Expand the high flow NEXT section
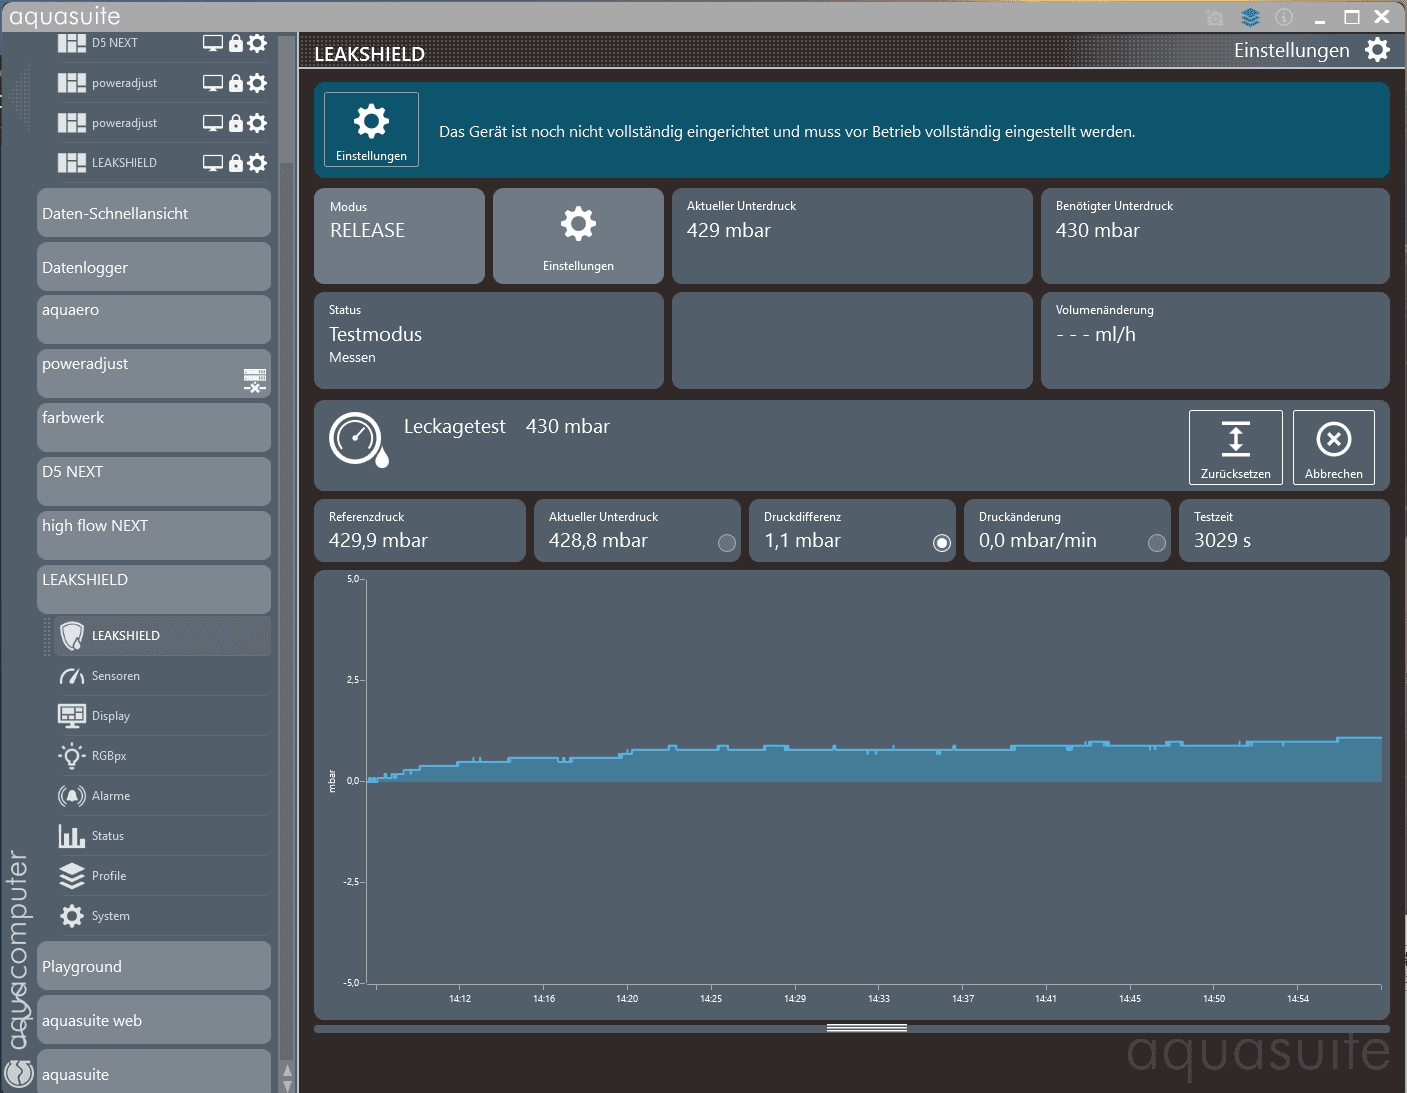This screenshot has height=1093, width=1407. 154,535
